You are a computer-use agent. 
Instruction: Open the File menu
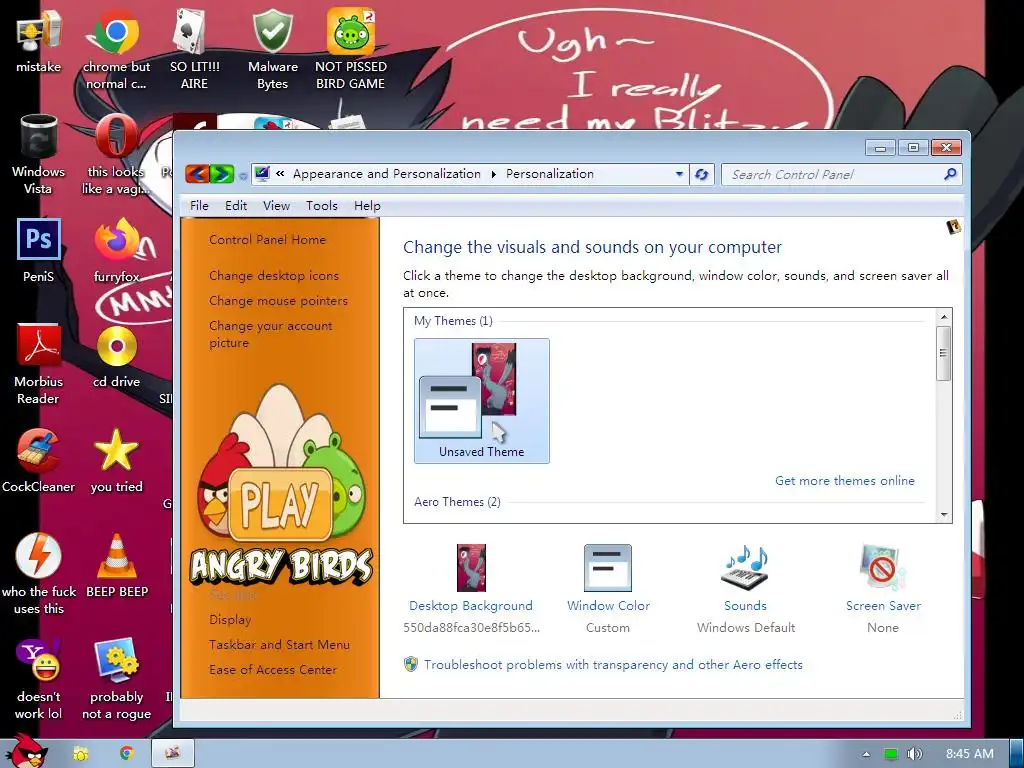tap(199, 206)
